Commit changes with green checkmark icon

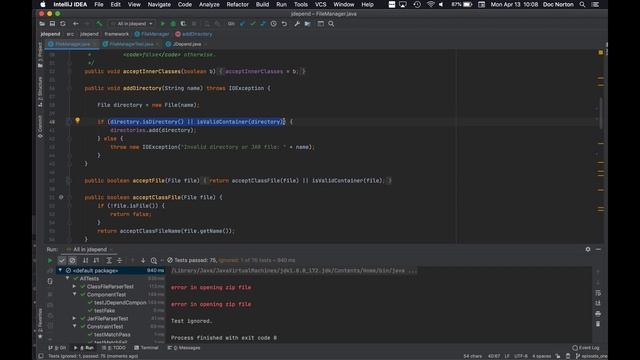pyautogui.click(x=253, y=24)
